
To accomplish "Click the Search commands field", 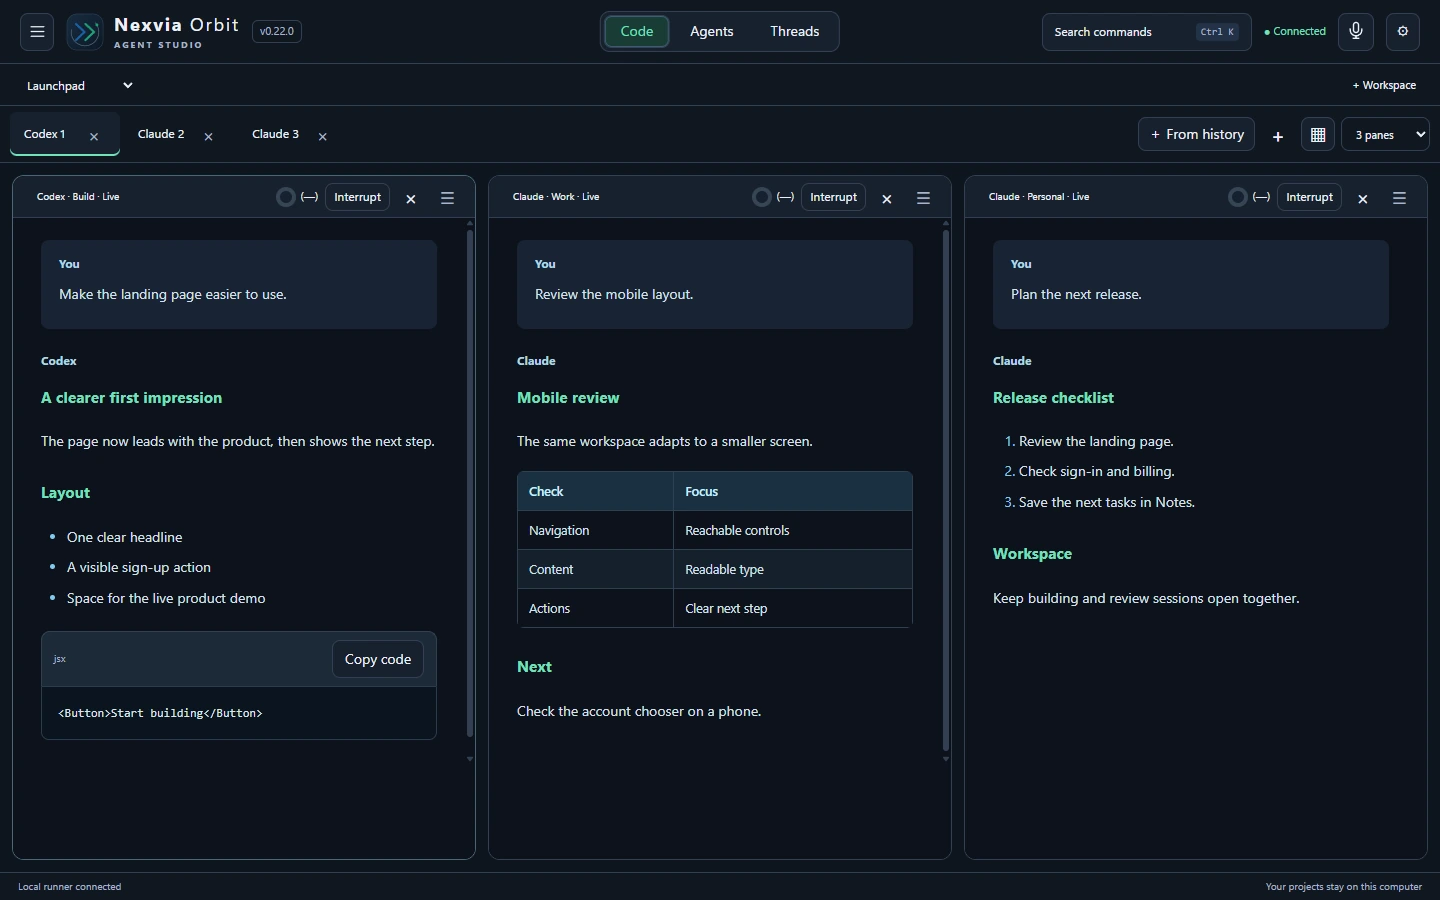I will click(1146, 32).
